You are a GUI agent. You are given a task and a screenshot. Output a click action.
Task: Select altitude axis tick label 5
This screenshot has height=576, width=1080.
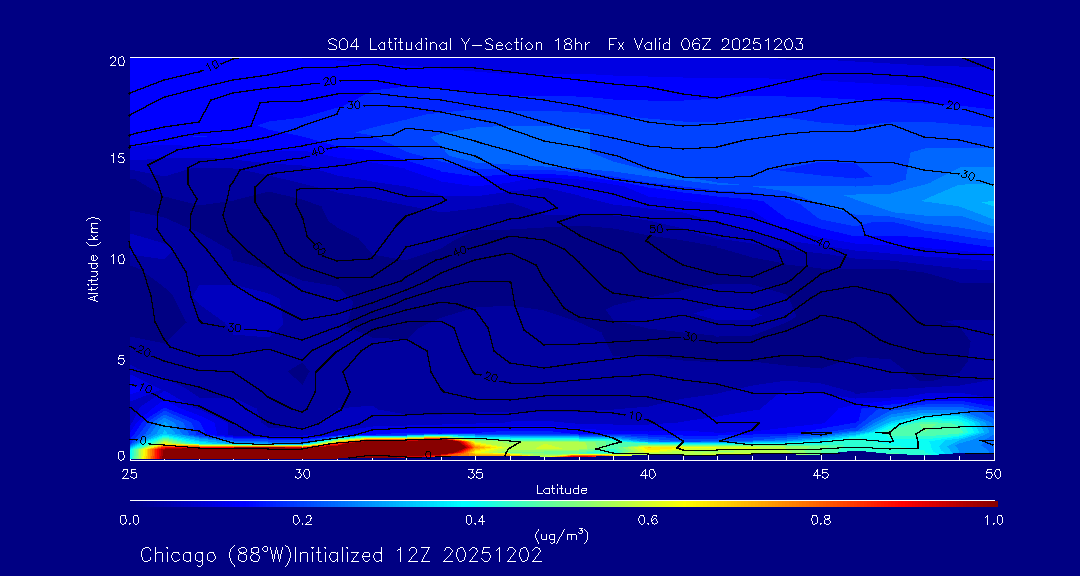[x=121, y=360]
